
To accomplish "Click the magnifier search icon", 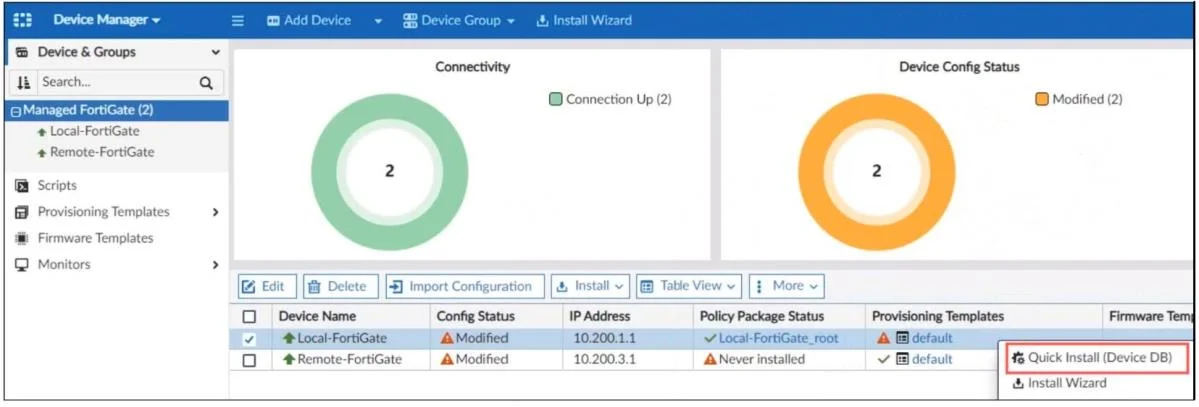I will 206,83.
